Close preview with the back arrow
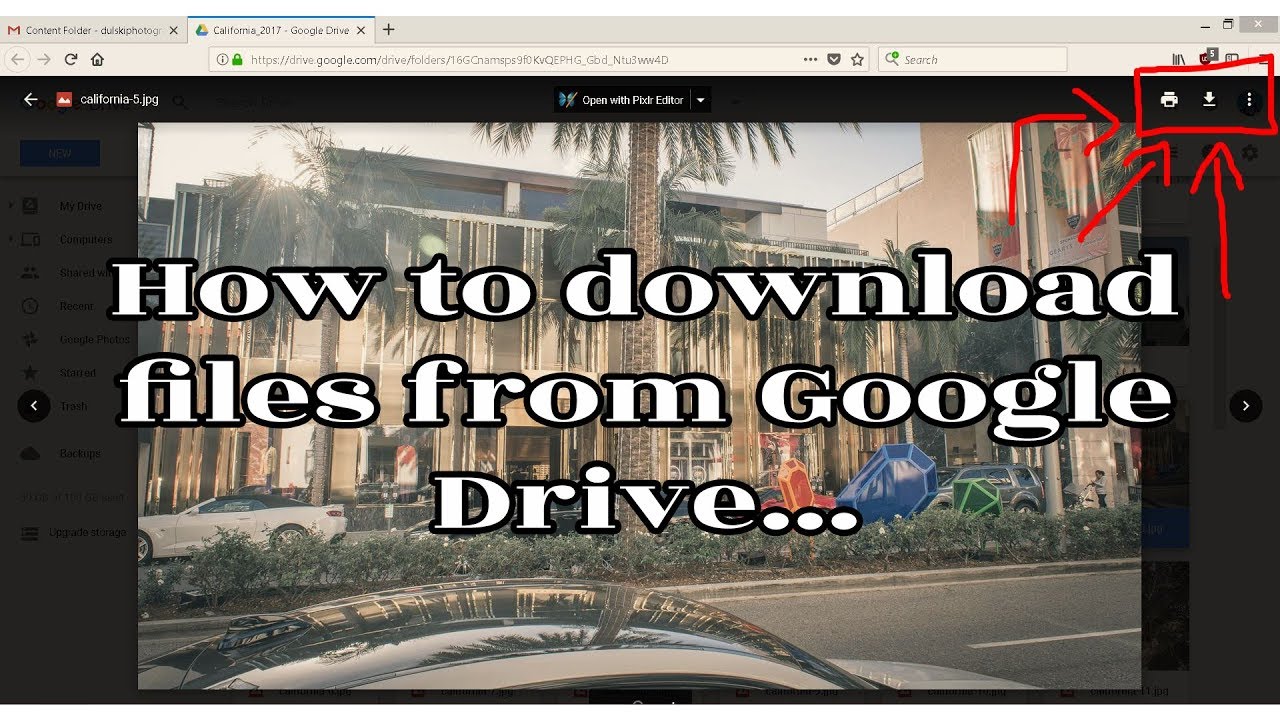The image size is (1280, 720). pyautogui.click(x=31, y=99)
